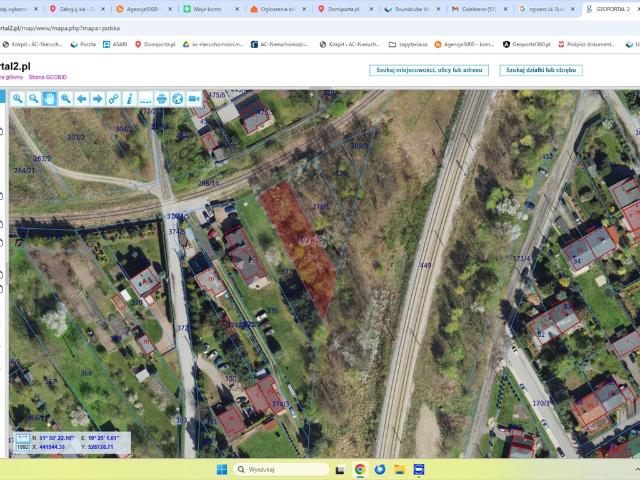Open the Poczta bookmark
The image size is (640, 480).
(84, 44)
